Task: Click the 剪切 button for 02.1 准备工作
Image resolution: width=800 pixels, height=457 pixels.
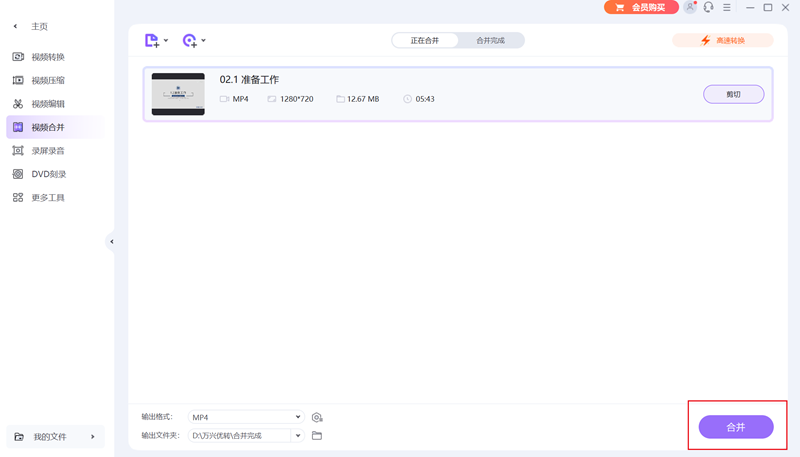Action: (734, 94)
